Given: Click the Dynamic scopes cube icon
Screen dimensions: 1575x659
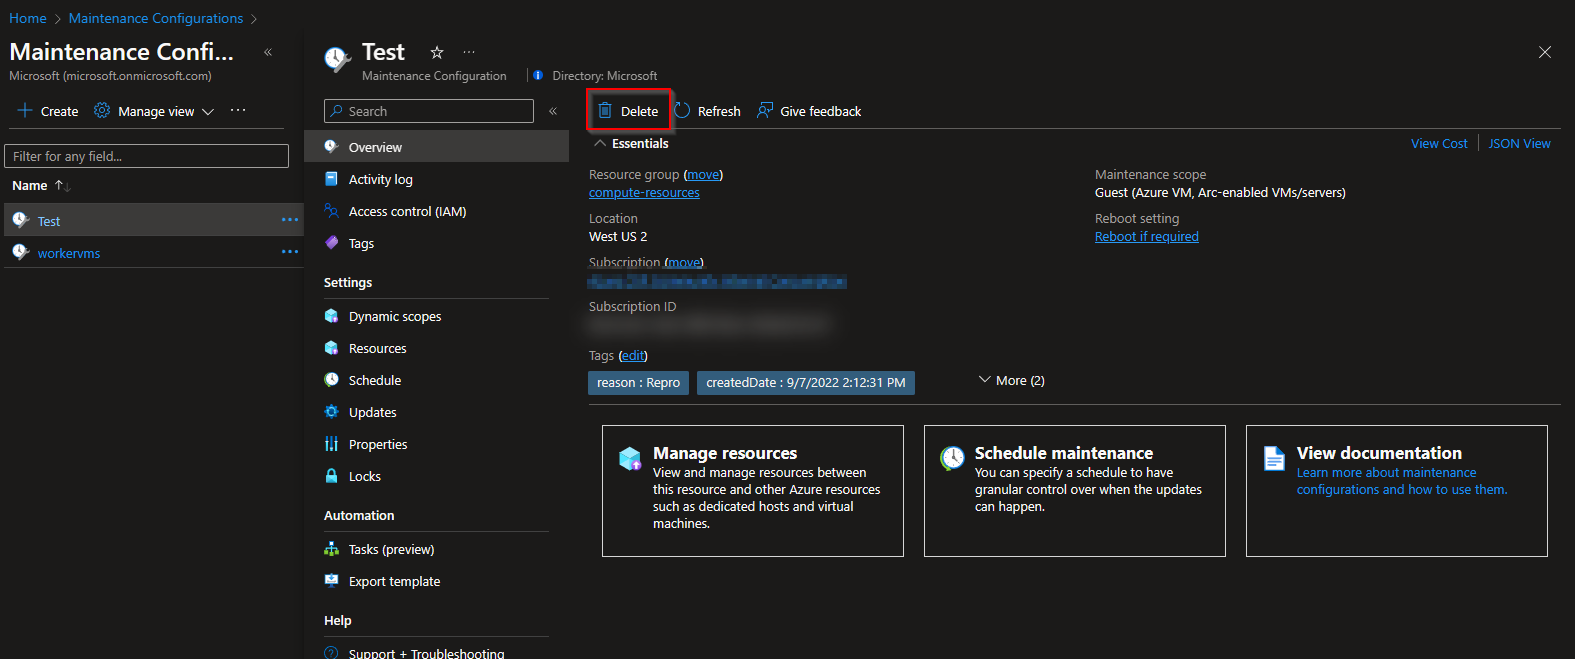Looking at the screenshot, I should [x=332, y=316].
